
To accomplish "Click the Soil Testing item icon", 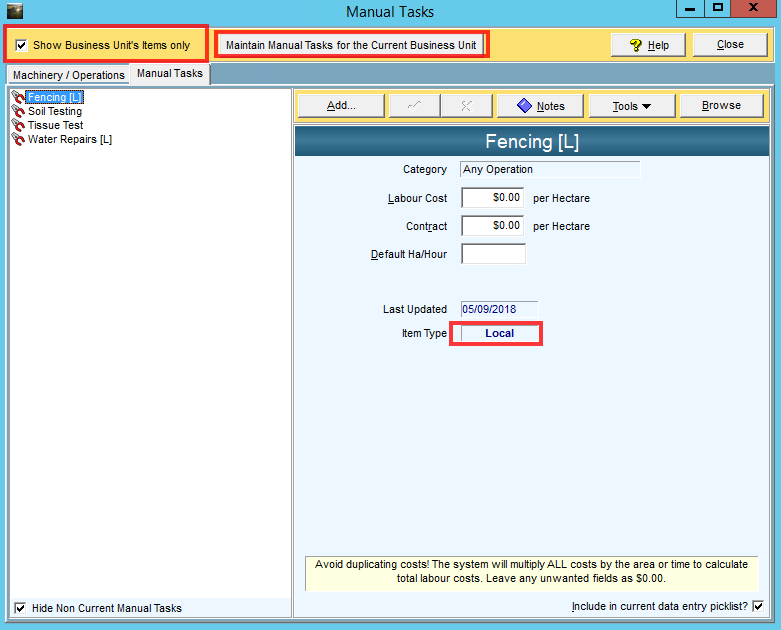I will [x=17, y=112].
